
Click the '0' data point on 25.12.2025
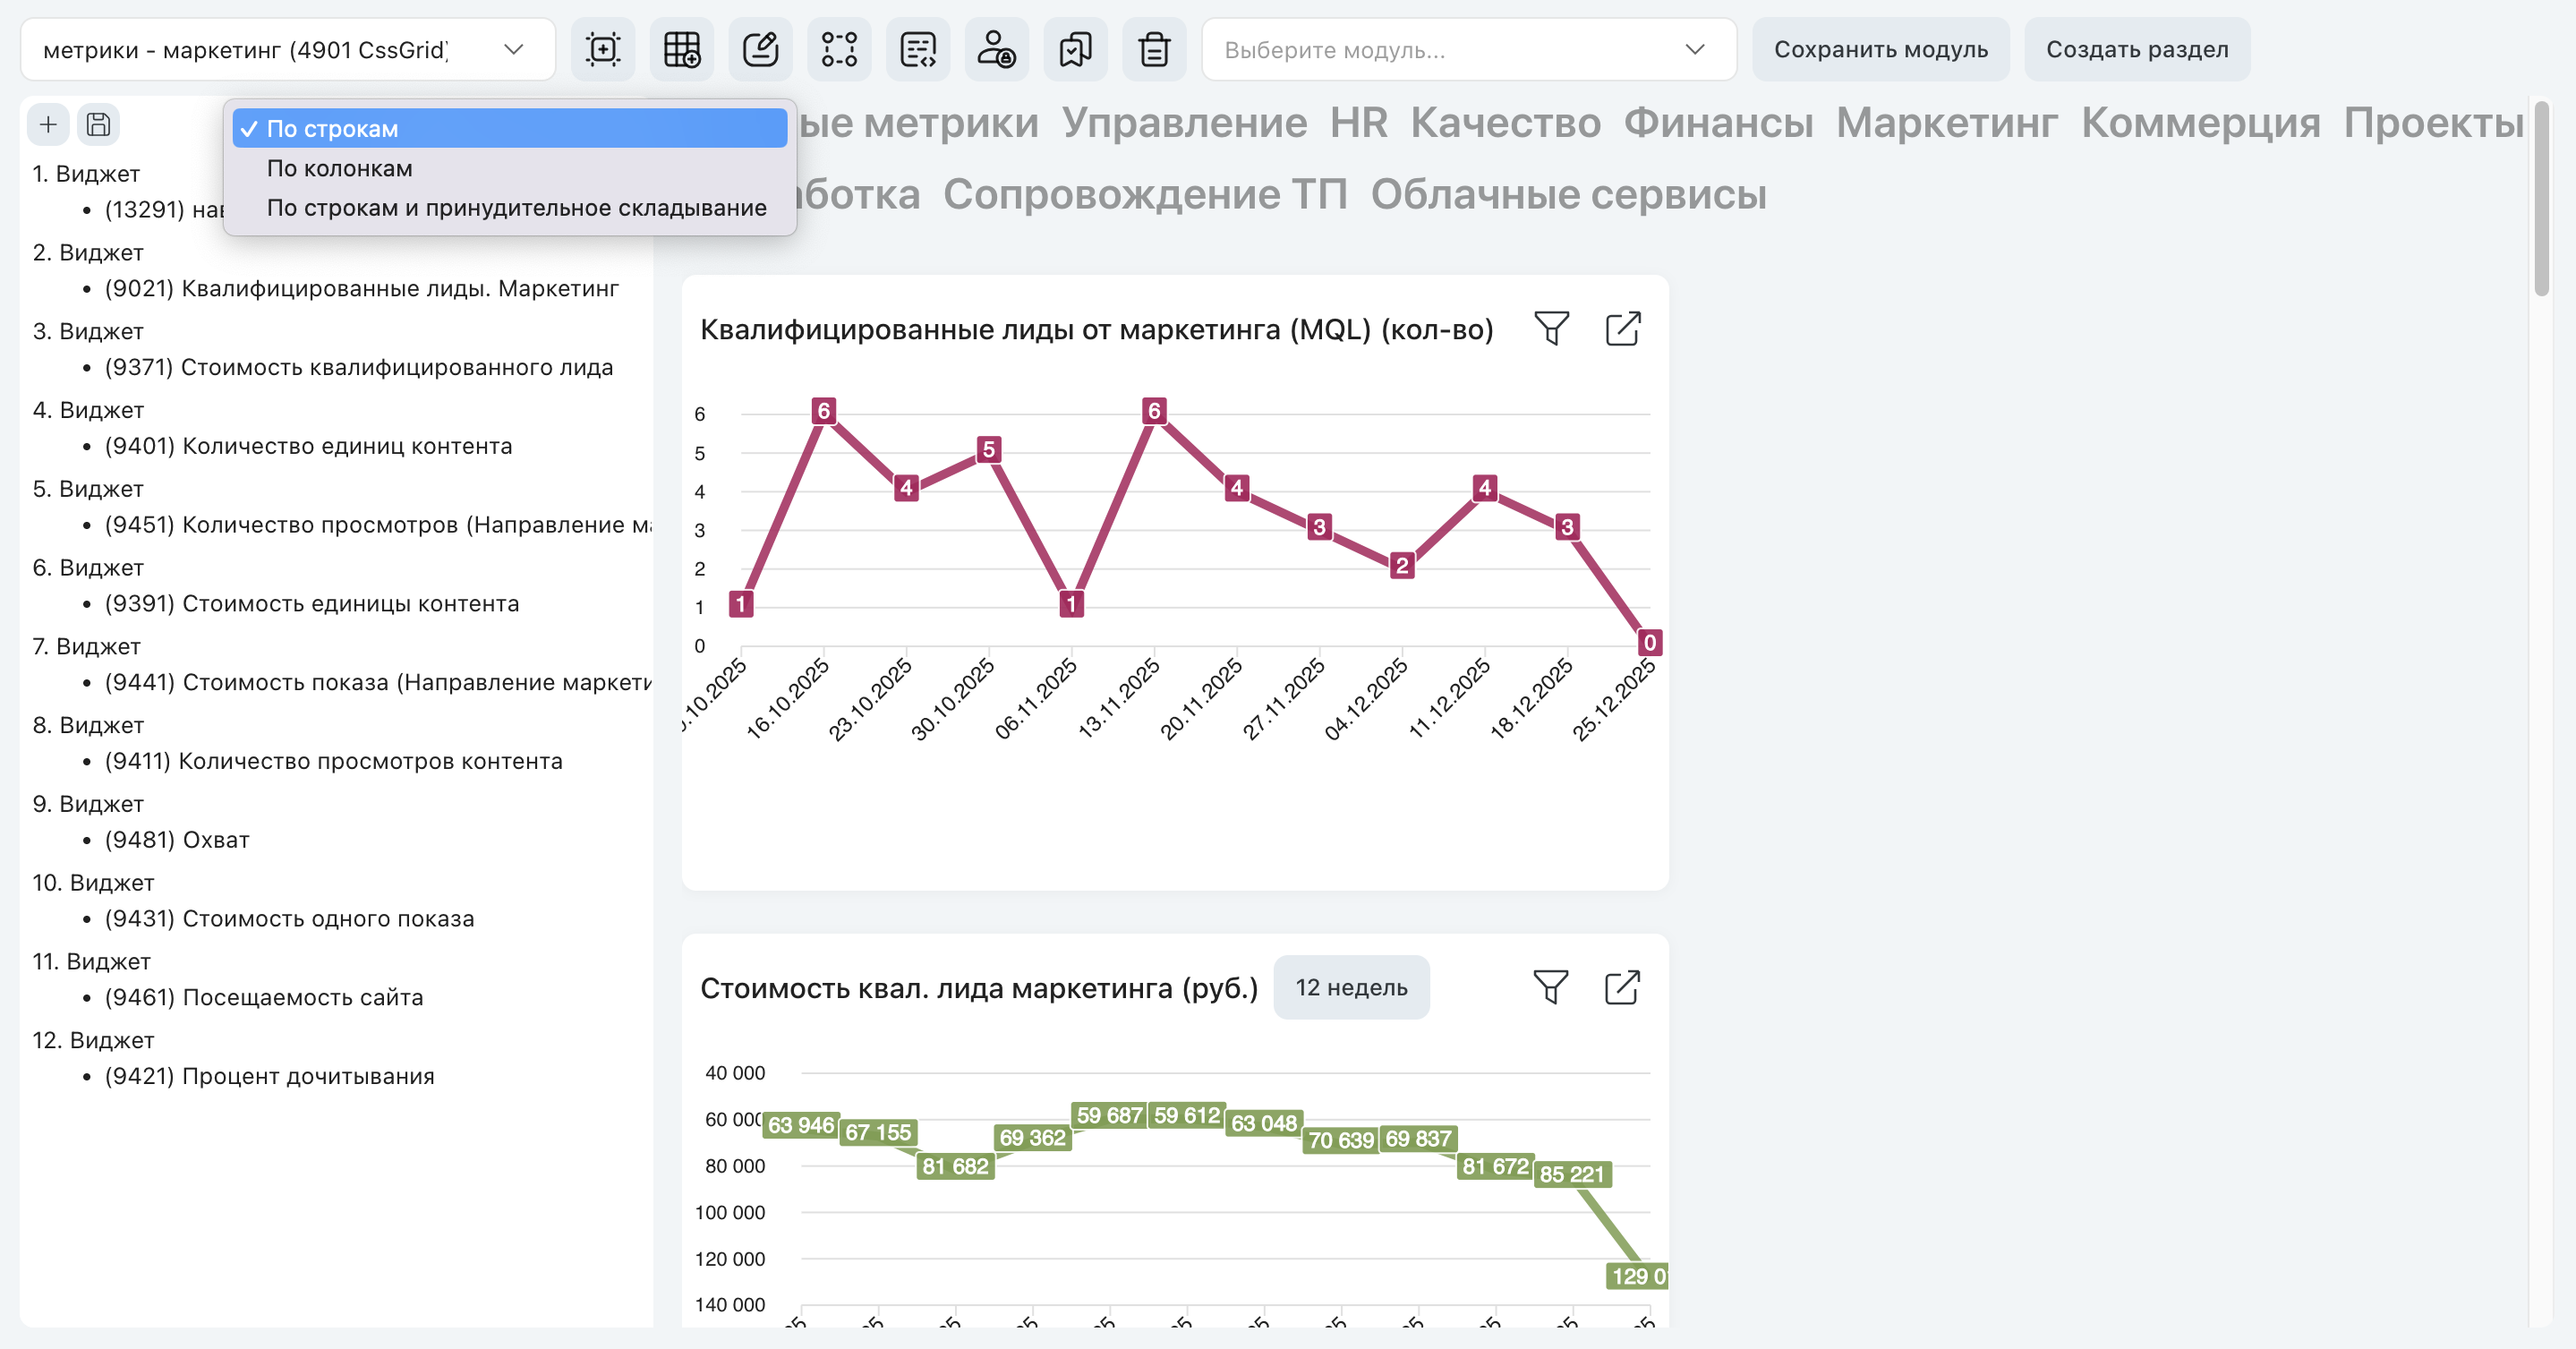pyautogui.click(x=1650, y=643)
